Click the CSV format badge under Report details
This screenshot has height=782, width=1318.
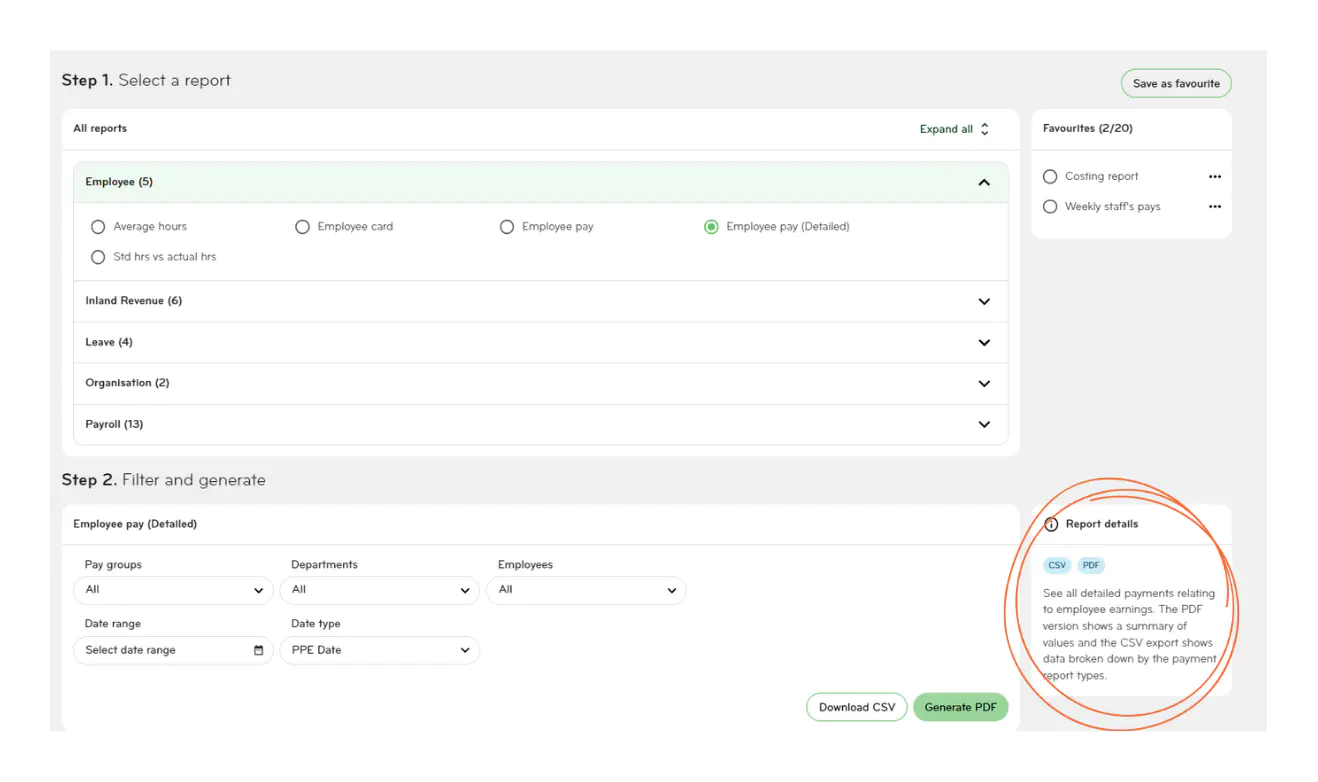[x=1057, y=565]
